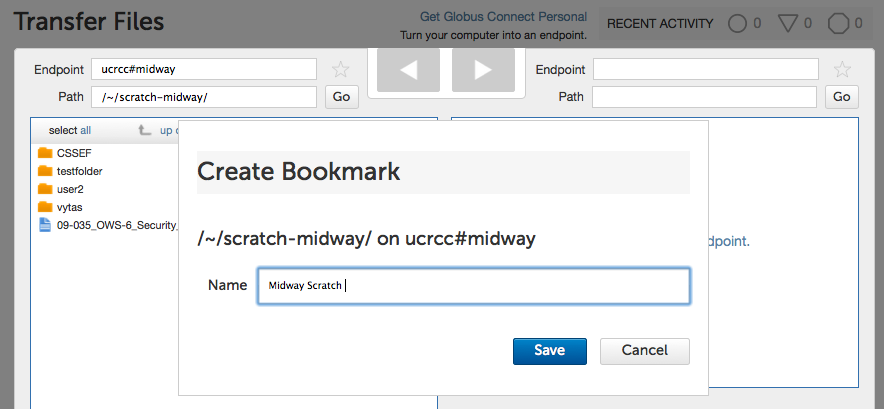Viewport: 884px width, 409px height.
Task: Click Go beside the empty right path
Action: 842,97
